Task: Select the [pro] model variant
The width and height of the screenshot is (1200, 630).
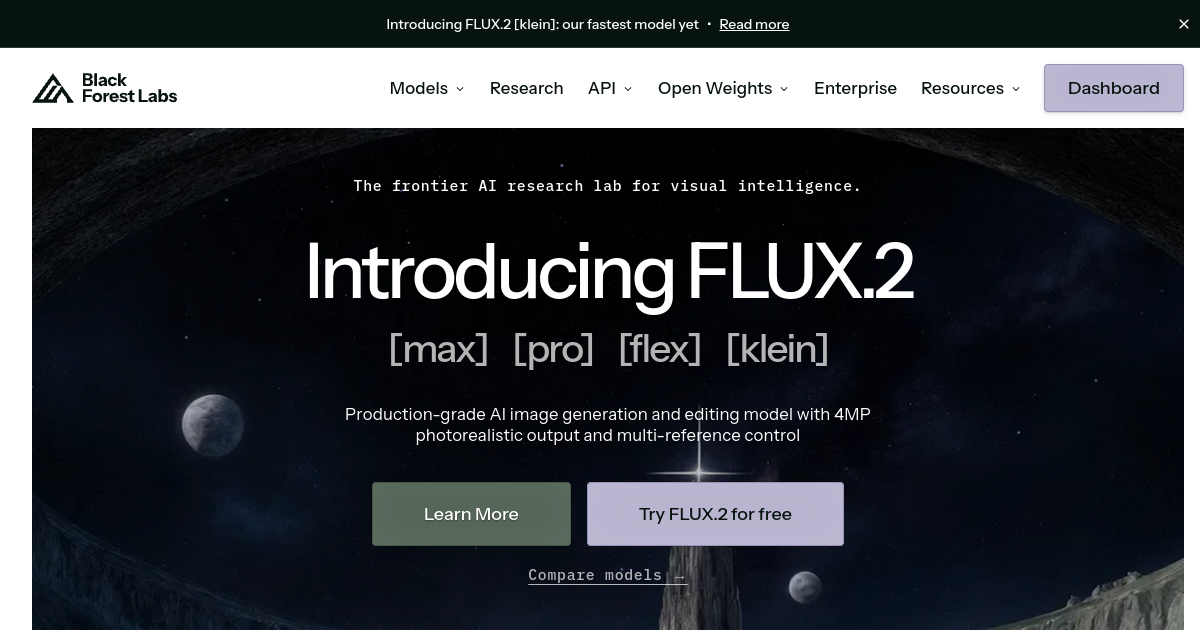Action: click(553, 349)
